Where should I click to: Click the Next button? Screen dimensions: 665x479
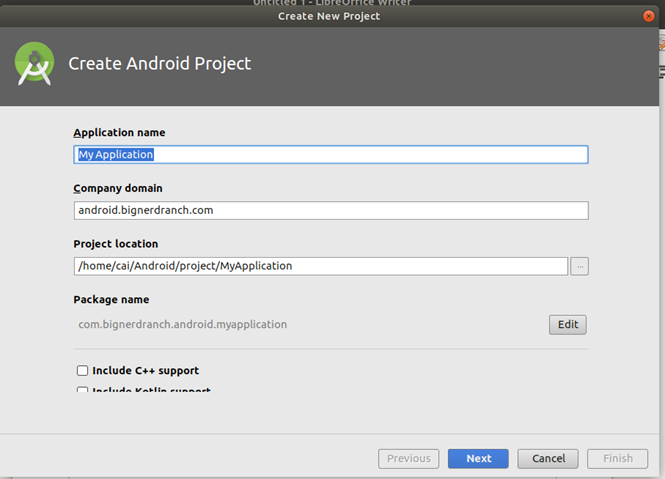click(478, 459)
